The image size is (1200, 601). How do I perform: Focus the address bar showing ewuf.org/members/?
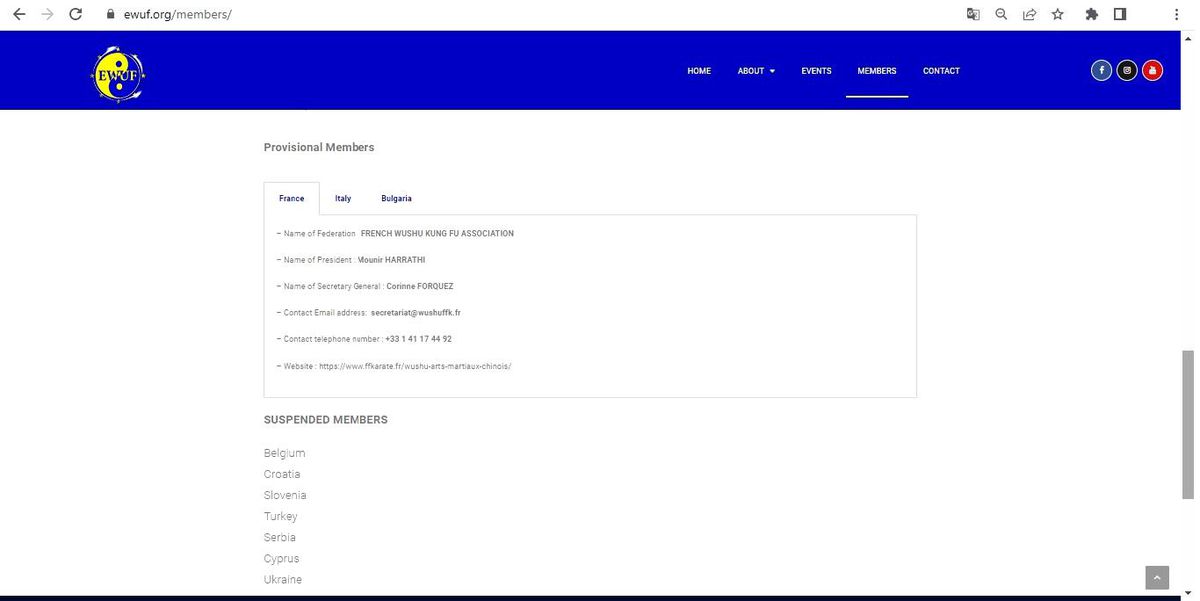178,15
